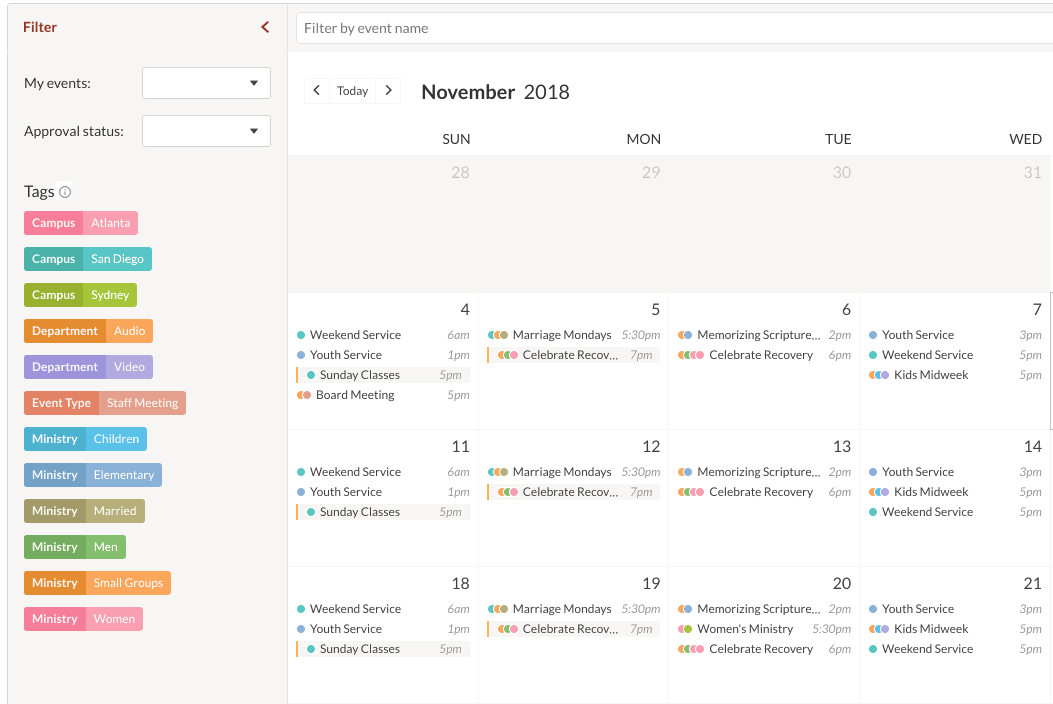Collapse the Filter sidebar with the chevron
This screenshot has width=1053, height=704.
point(265,27)
